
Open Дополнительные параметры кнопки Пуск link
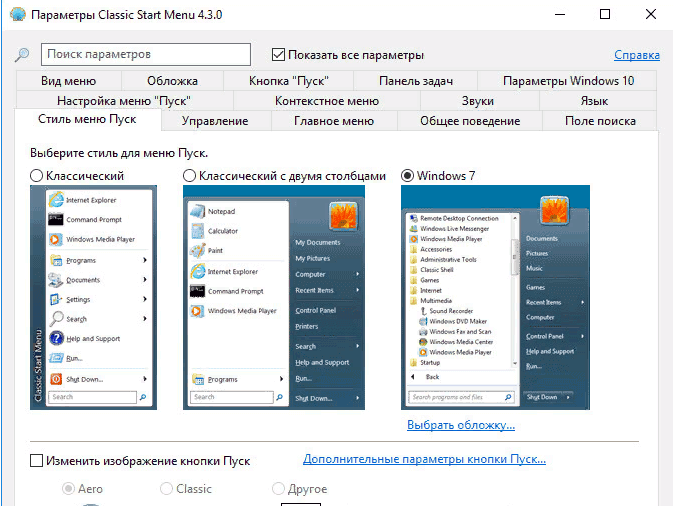click(424, 459)
